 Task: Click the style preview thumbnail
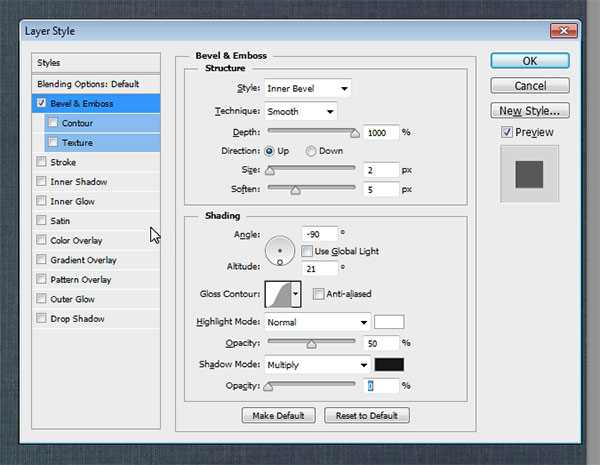click(x=529, y=174)
